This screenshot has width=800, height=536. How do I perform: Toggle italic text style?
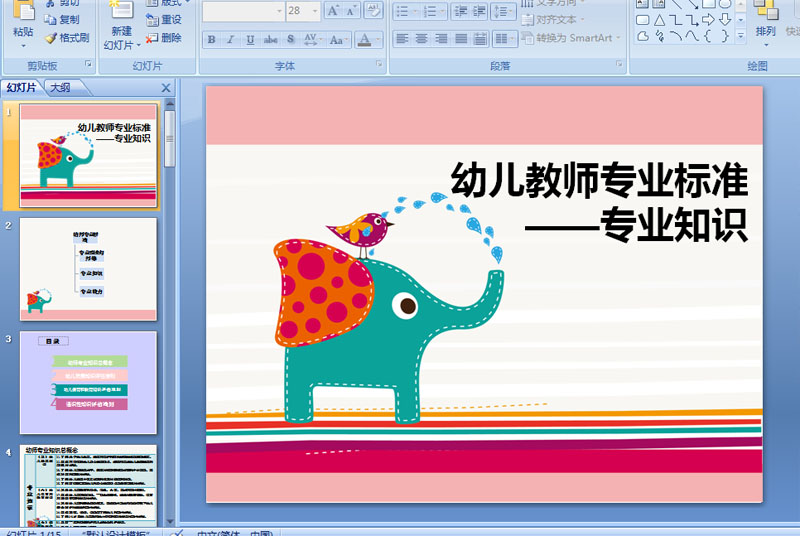[x=231, y=39]
